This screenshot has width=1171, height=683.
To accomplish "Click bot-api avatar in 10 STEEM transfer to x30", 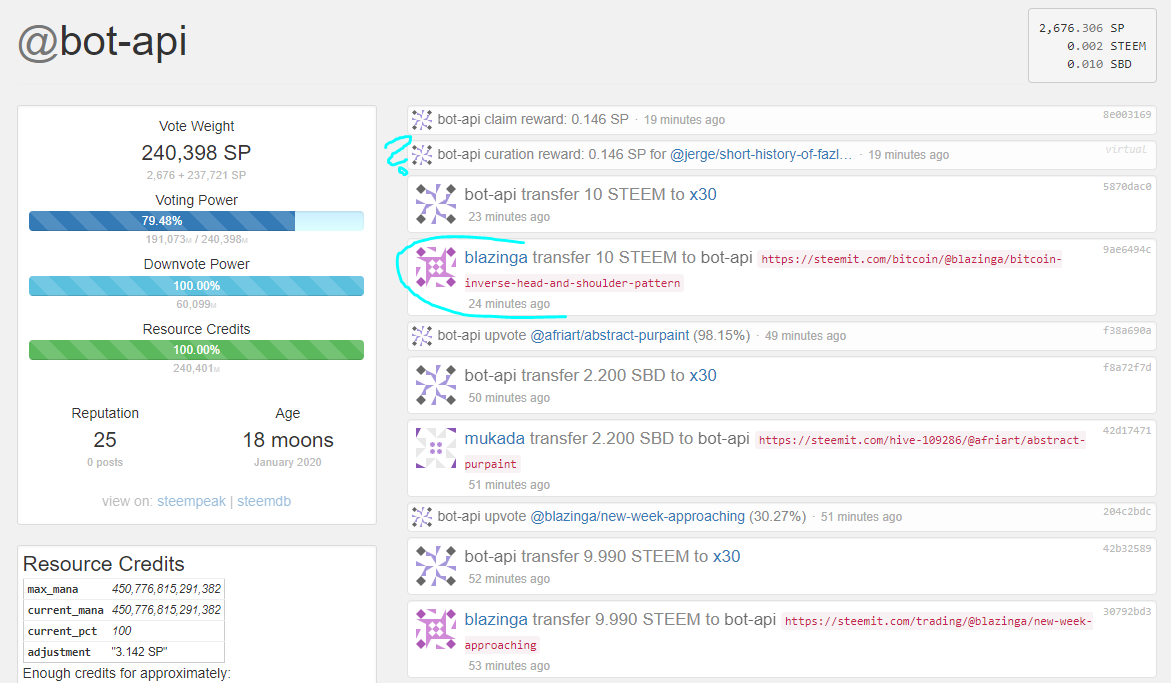I will point(436,204).
